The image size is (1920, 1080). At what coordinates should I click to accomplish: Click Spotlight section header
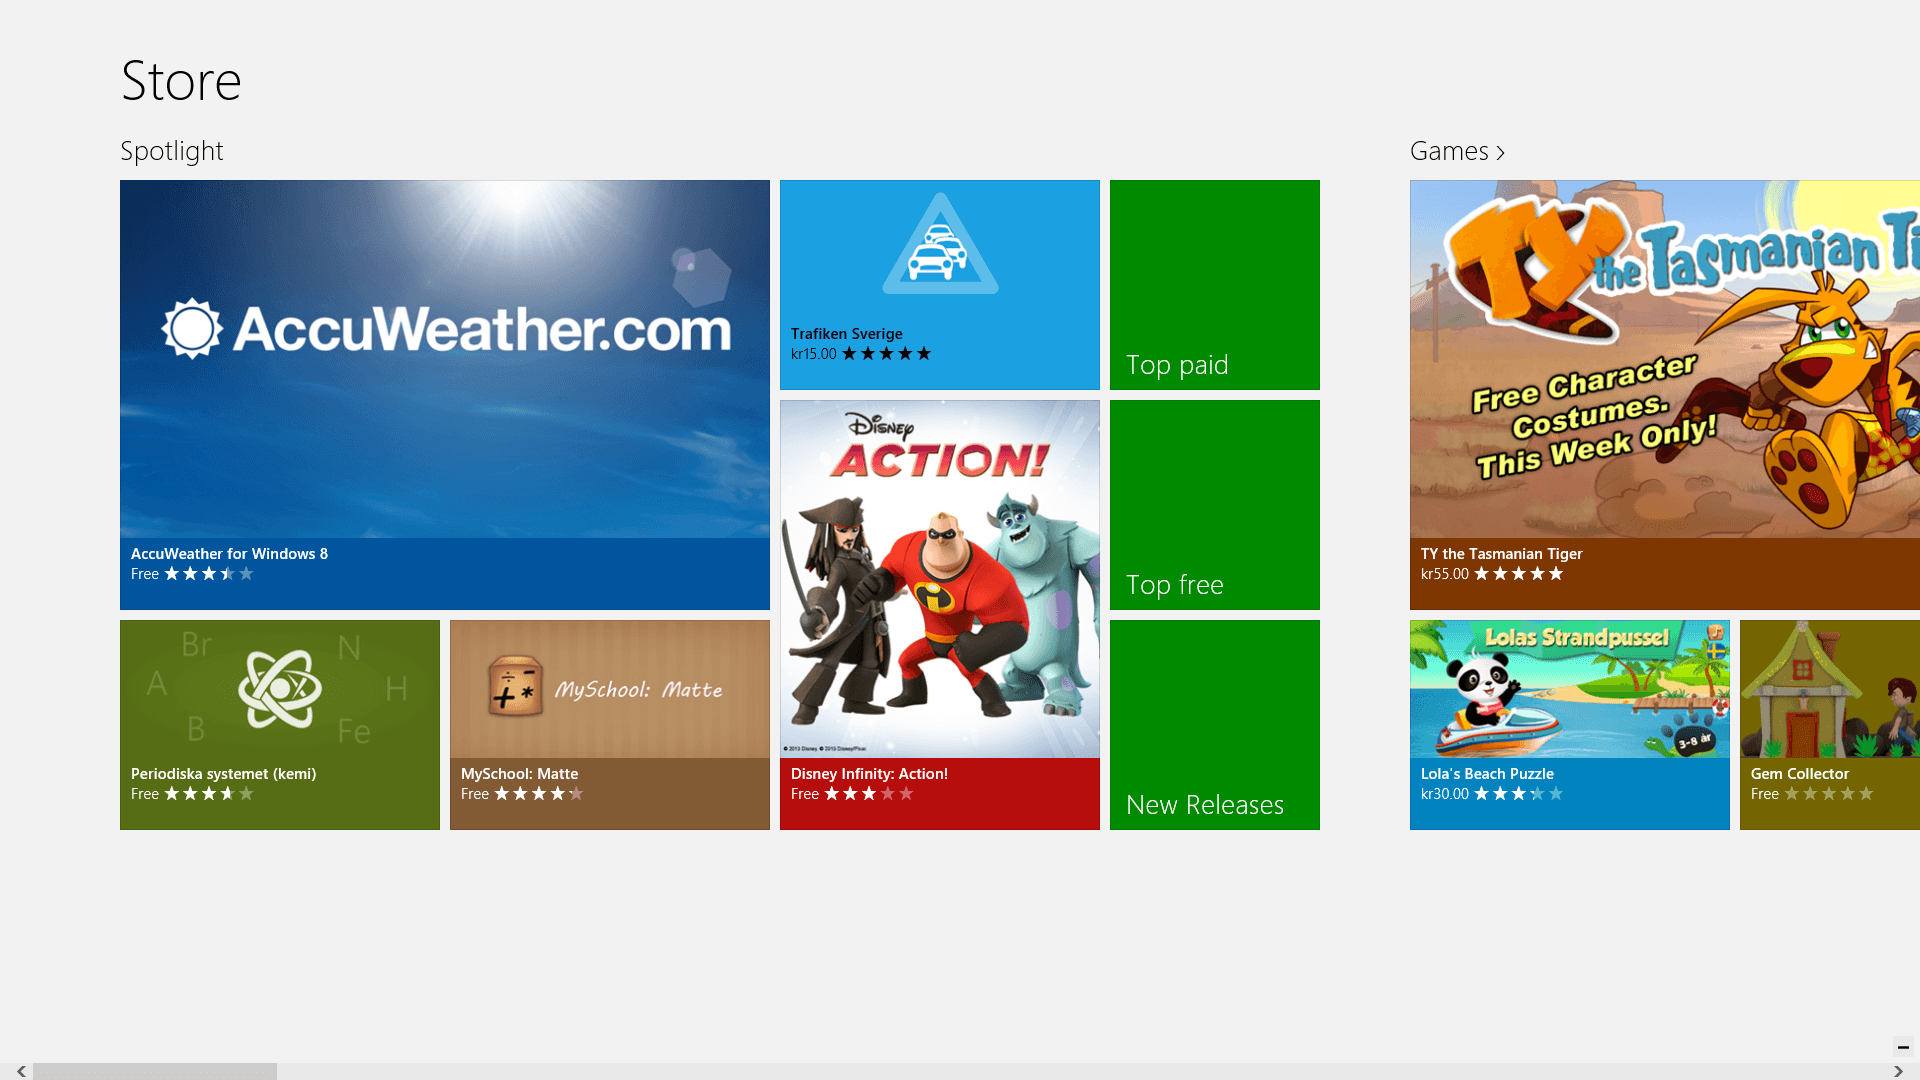pyautogui.click(x=171, y=149)
